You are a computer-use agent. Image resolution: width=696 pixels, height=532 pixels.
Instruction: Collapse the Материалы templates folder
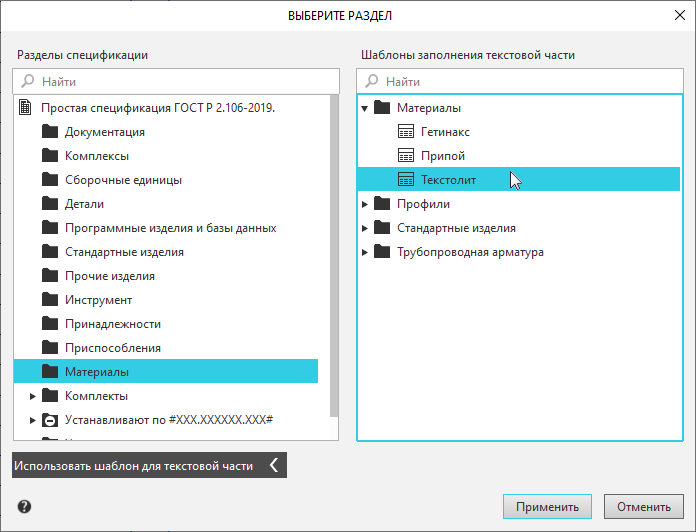coord(365,108)
